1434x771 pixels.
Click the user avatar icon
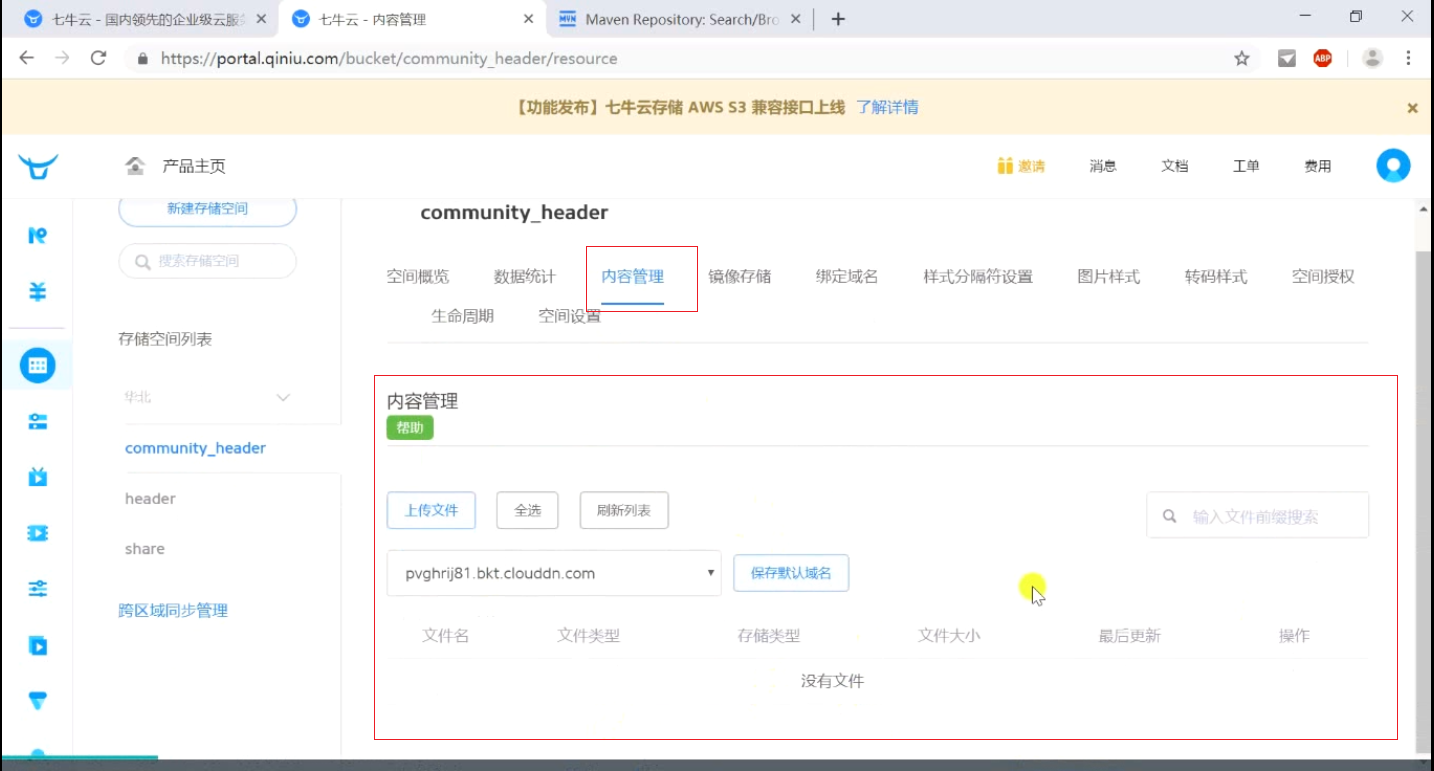click(1393, 166)
